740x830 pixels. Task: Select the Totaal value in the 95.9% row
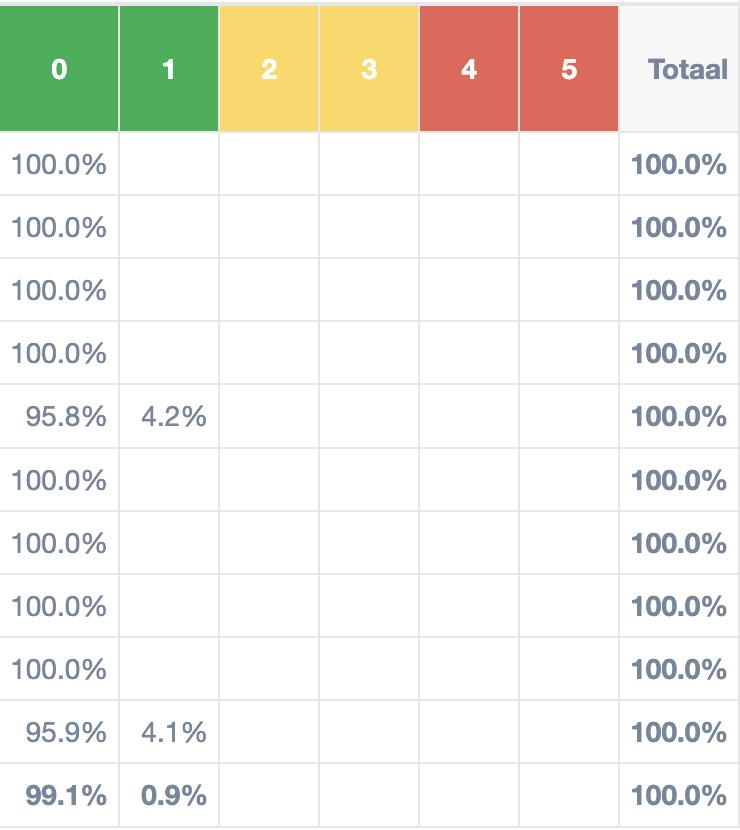pos(679,732)
